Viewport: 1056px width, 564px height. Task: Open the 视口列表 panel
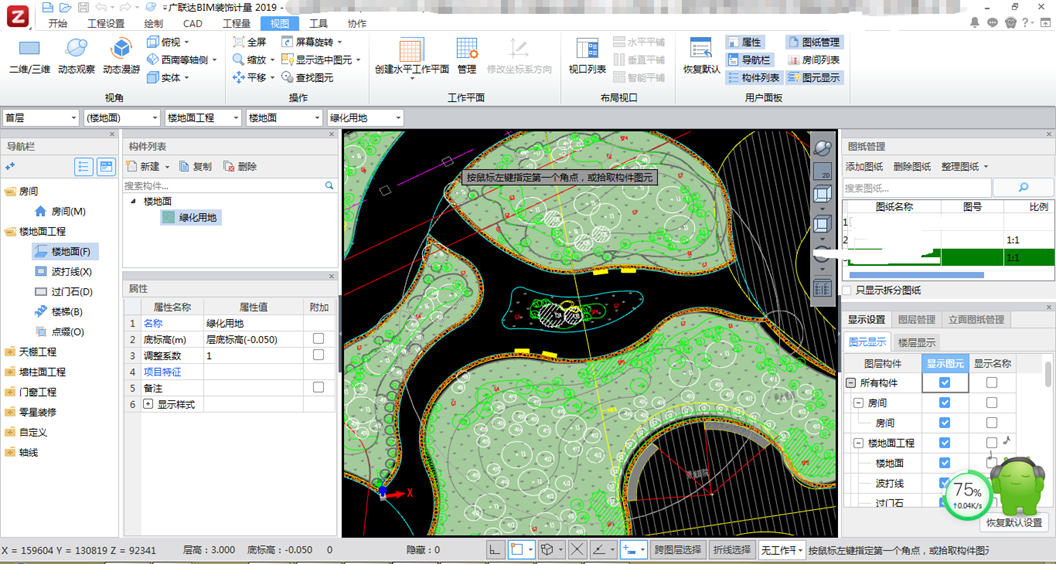click(587, 57)
